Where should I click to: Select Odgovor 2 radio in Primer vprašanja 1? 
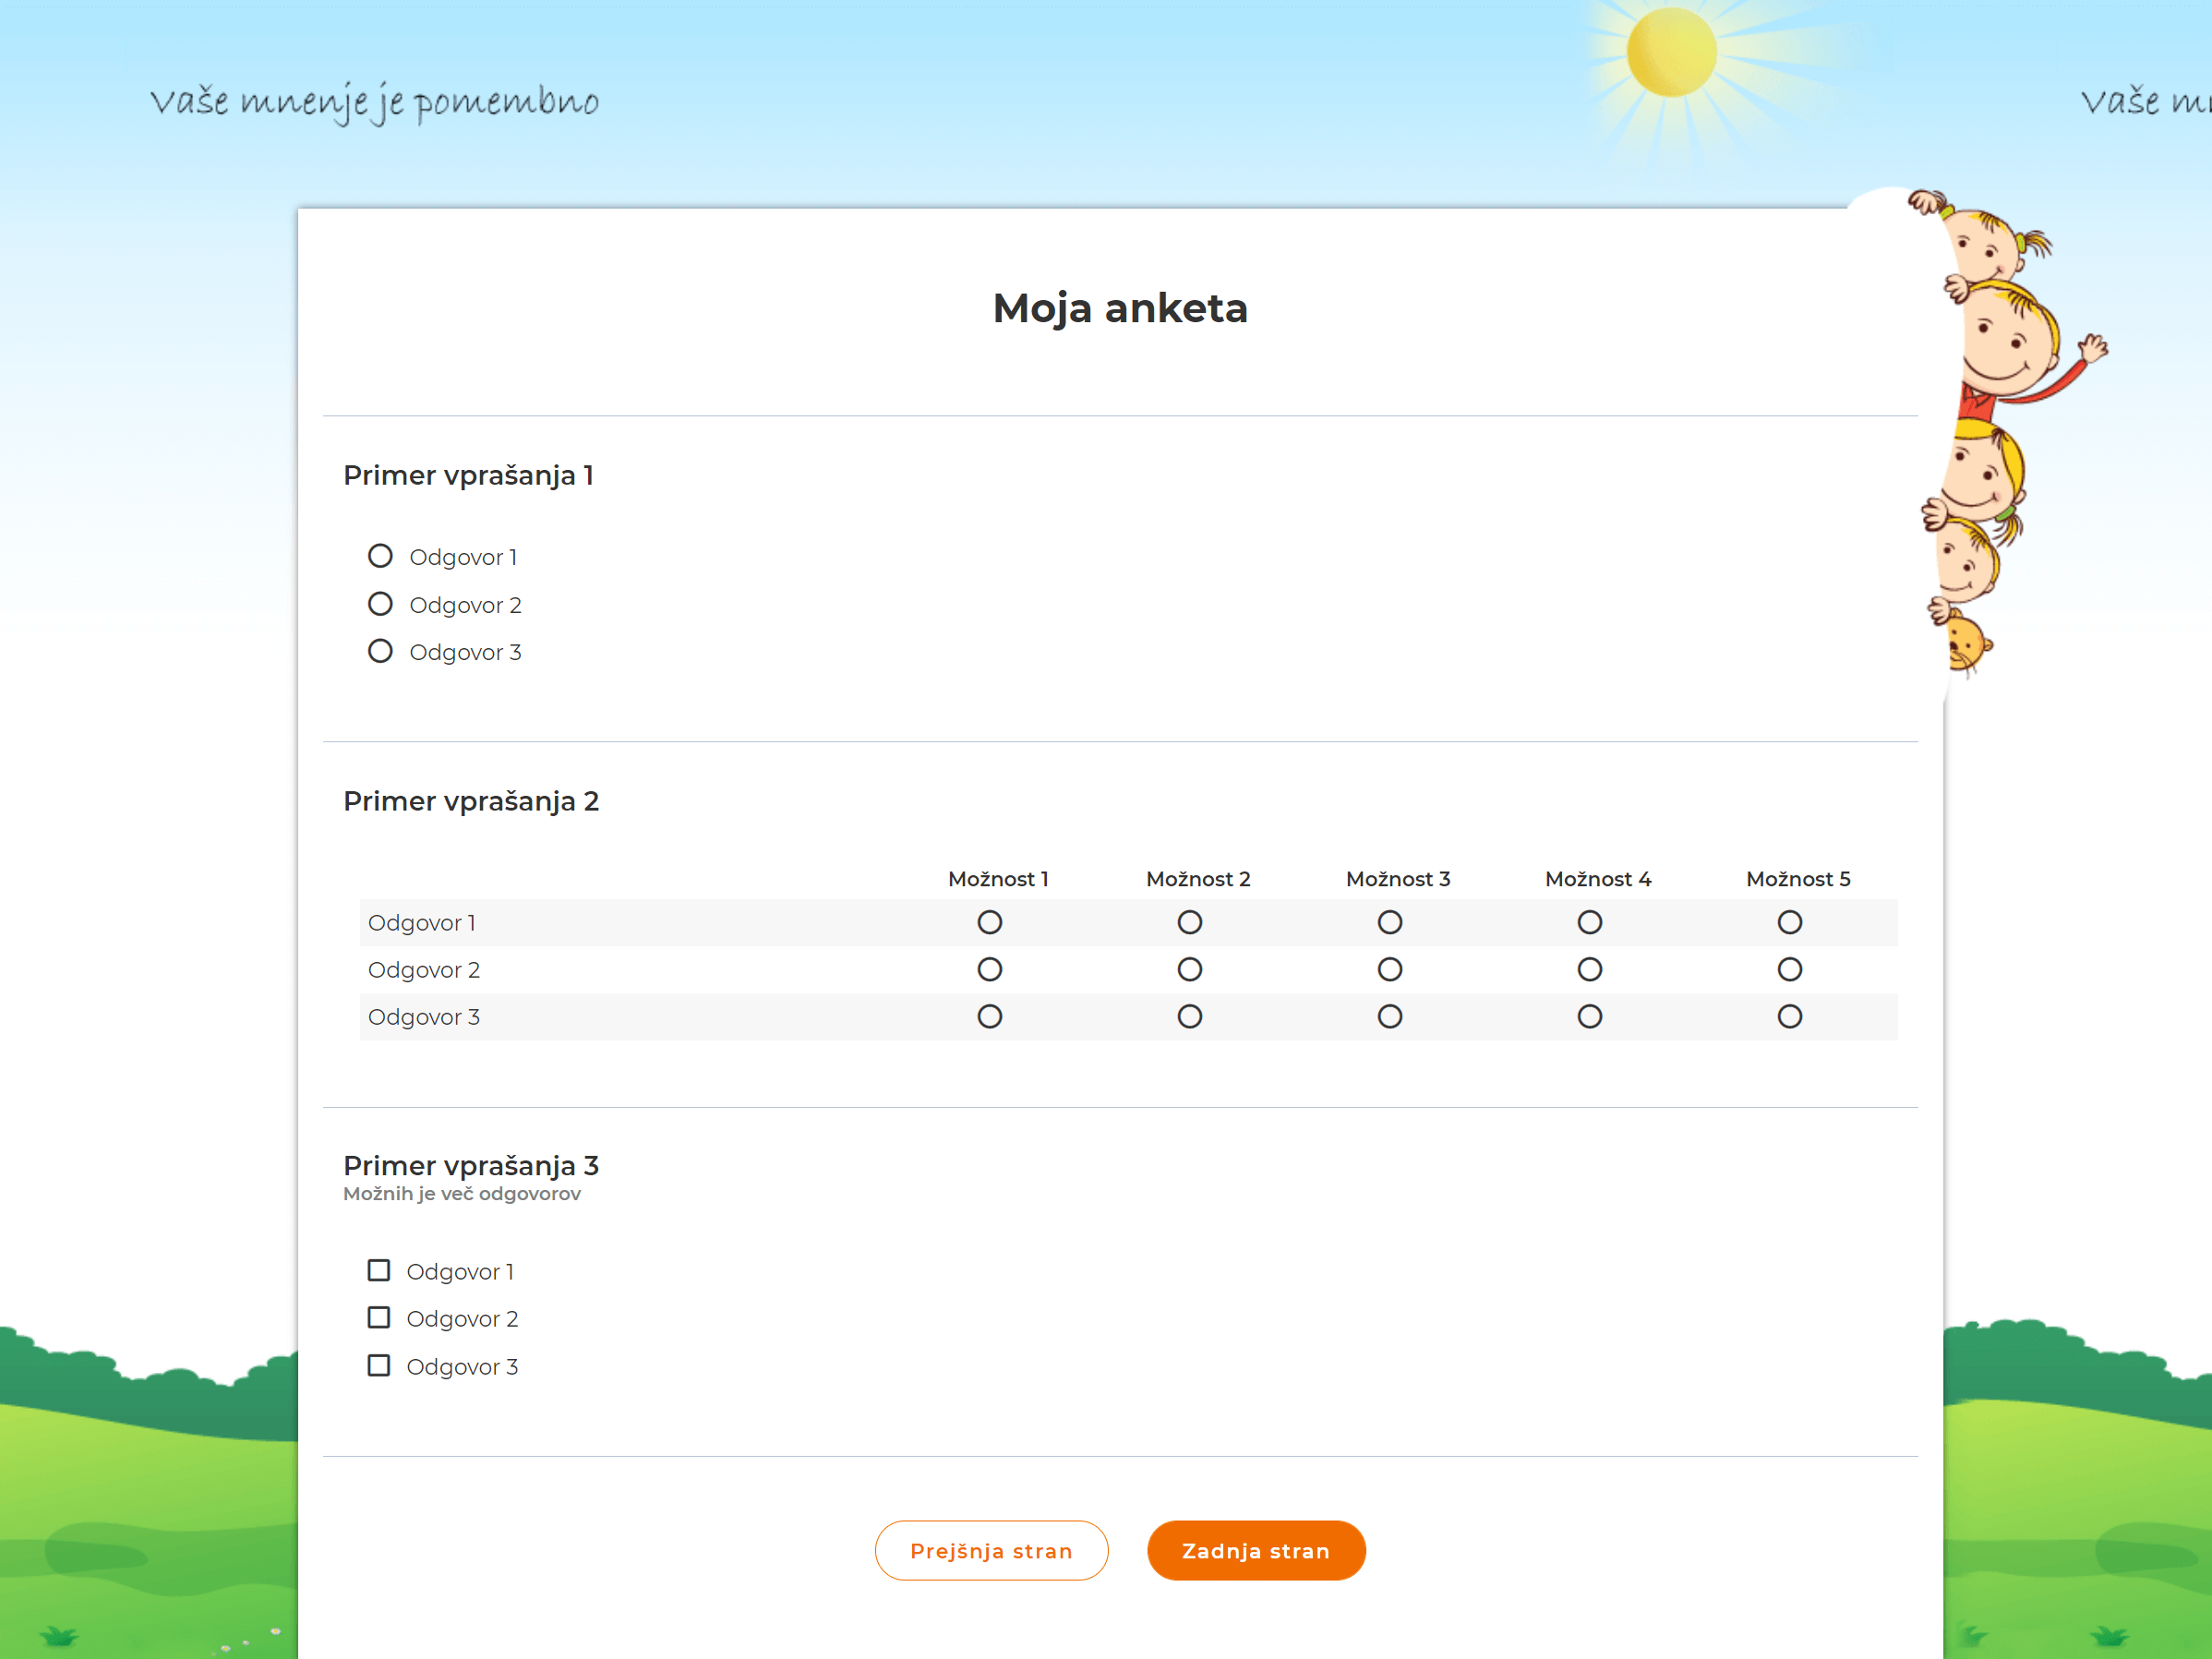[380, 604]
